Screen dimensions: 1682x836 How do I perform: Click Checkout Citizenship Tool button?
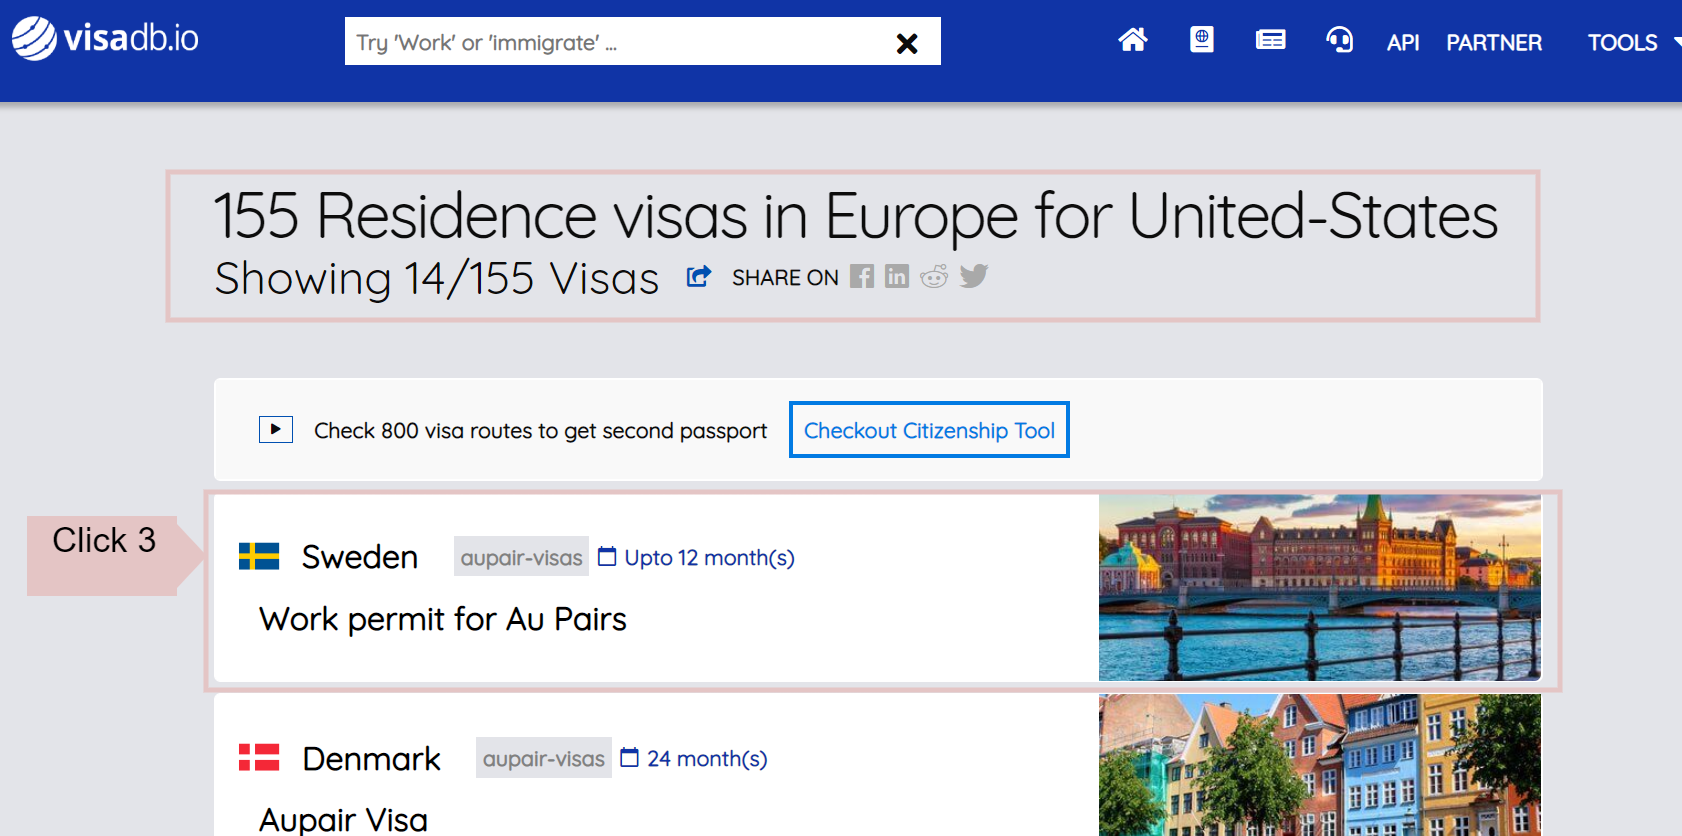coord(929,430)
